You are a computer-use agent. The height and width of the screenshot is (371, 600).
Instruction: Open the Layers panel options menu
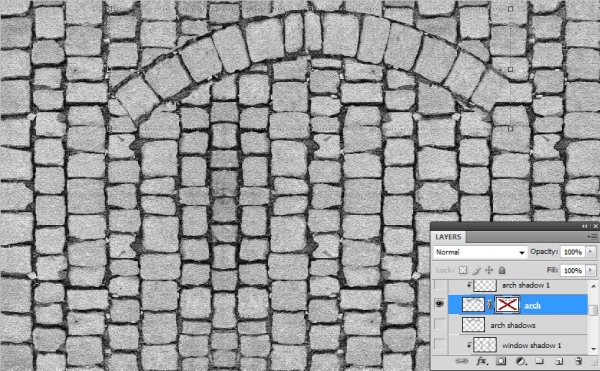[592, 237]
